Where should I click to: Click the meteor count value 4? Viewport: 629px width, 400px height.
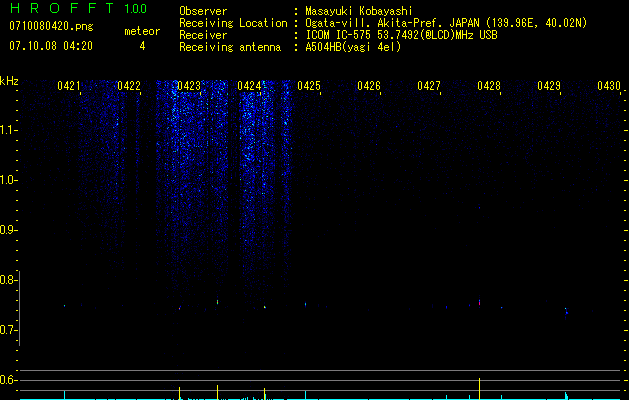142,46
